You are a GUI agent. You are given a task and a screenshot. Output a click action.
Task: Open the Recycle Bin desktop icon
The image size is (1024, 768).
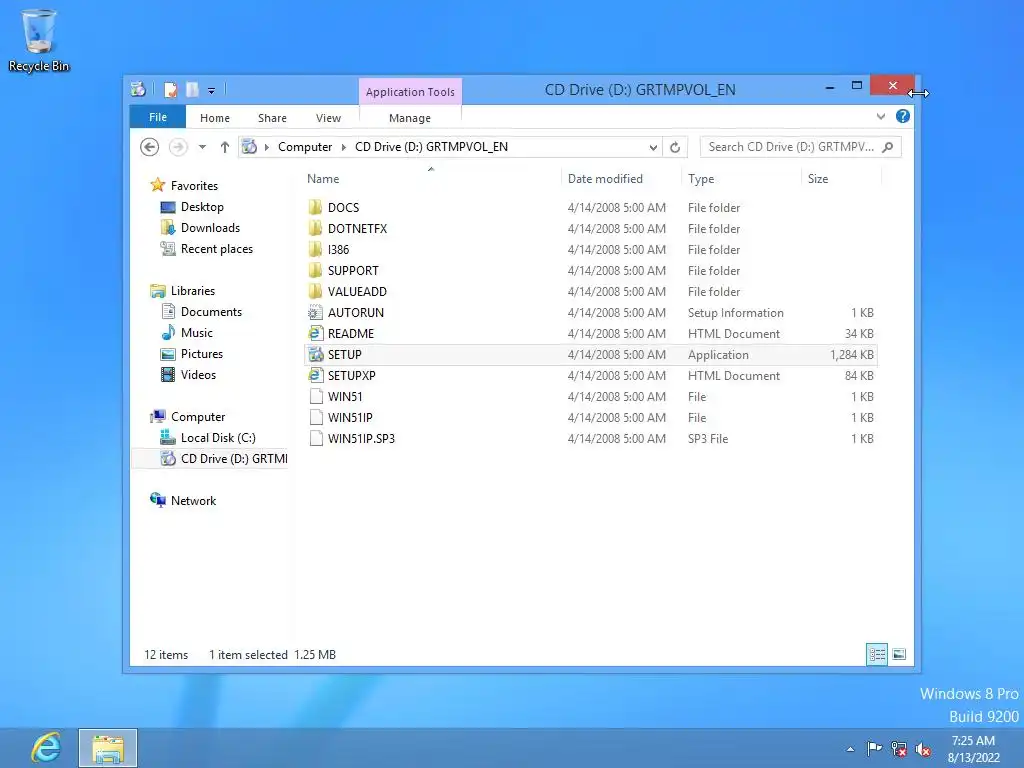39,40
